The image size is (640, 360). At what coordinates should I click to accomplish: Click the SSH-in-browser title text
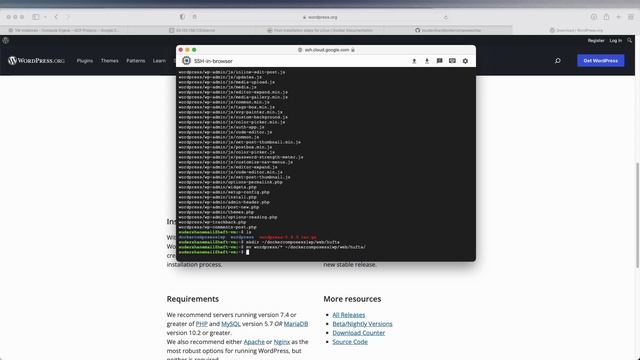[x=213, y=61]
